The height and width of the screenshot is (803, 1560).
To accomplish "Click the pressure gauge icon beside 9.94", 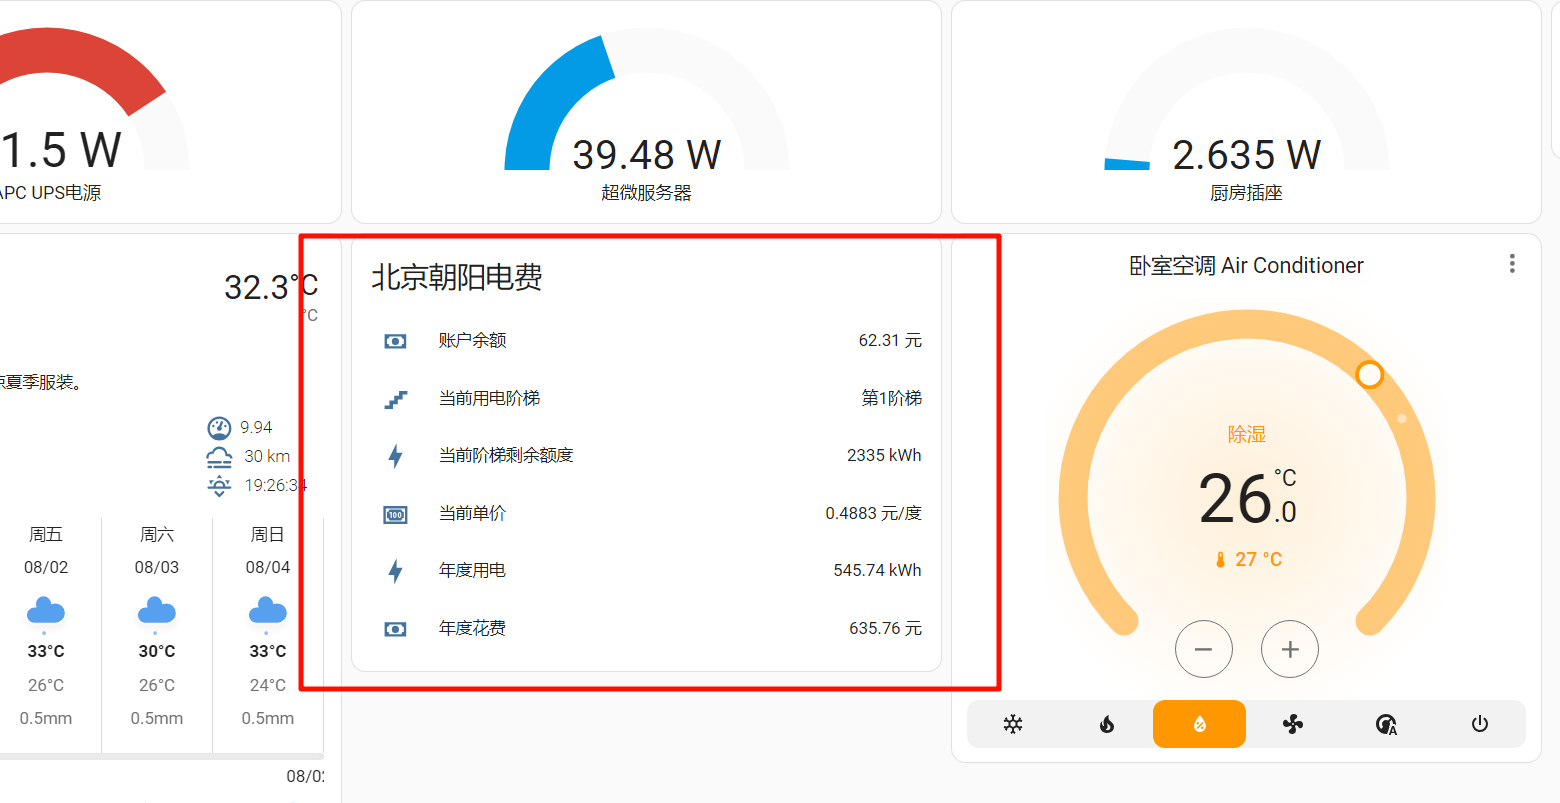I will click(219, 428).
